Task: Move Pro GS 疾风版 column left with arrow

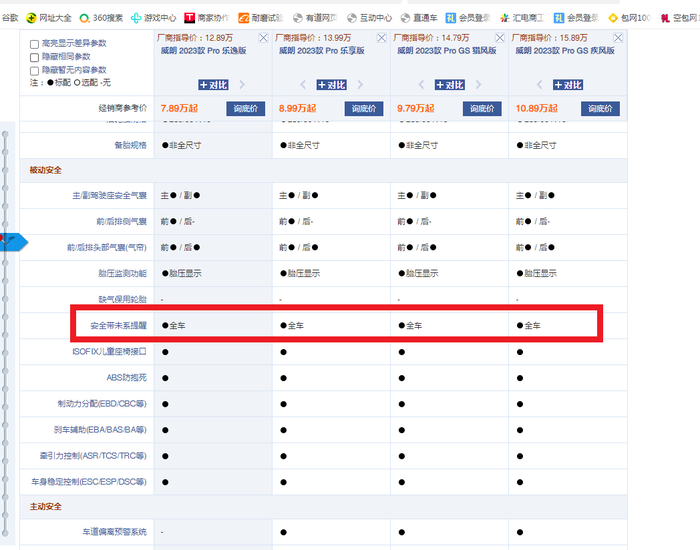Action: (x=539, y=85)
